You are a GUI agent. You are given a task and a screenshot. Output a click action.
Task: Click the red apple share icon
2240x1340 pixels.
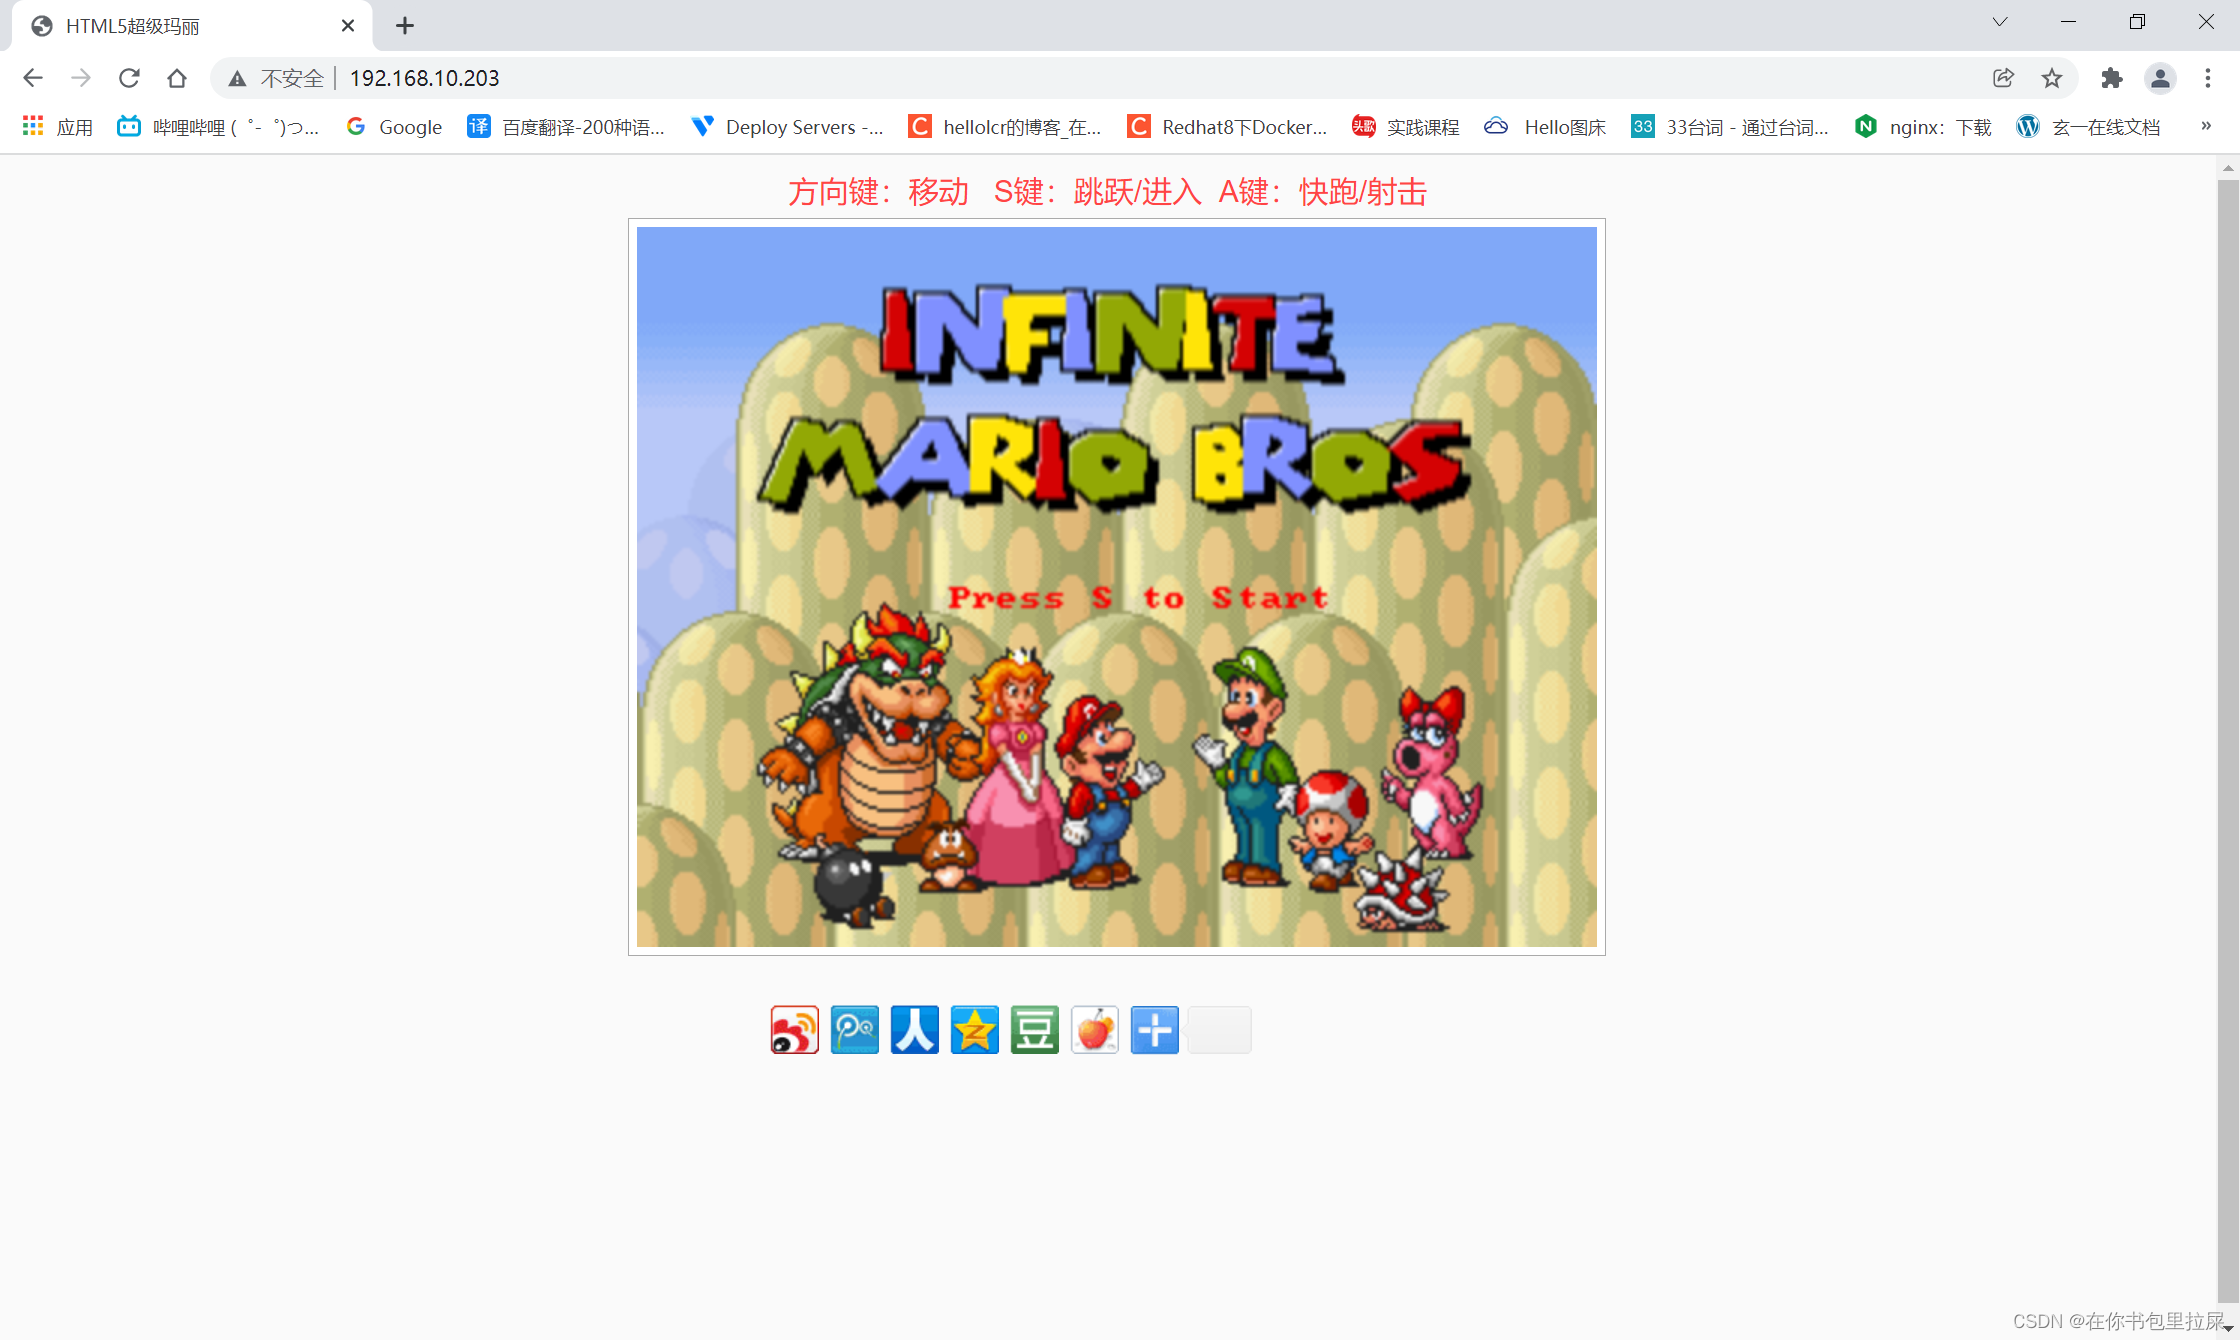coord(1094,1030)
